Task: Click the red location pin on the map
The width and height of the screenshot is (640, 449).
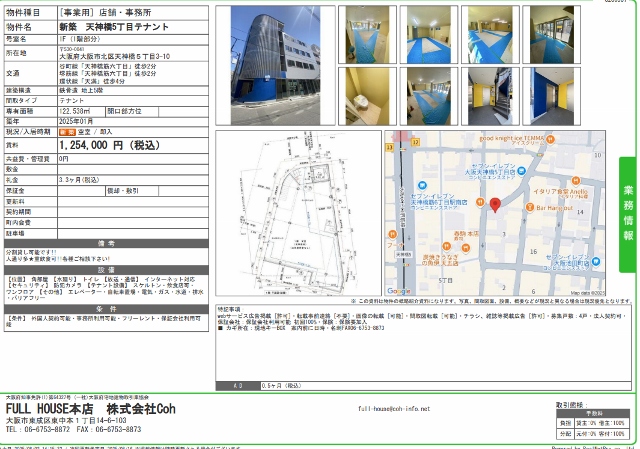Action: [494, 206]
